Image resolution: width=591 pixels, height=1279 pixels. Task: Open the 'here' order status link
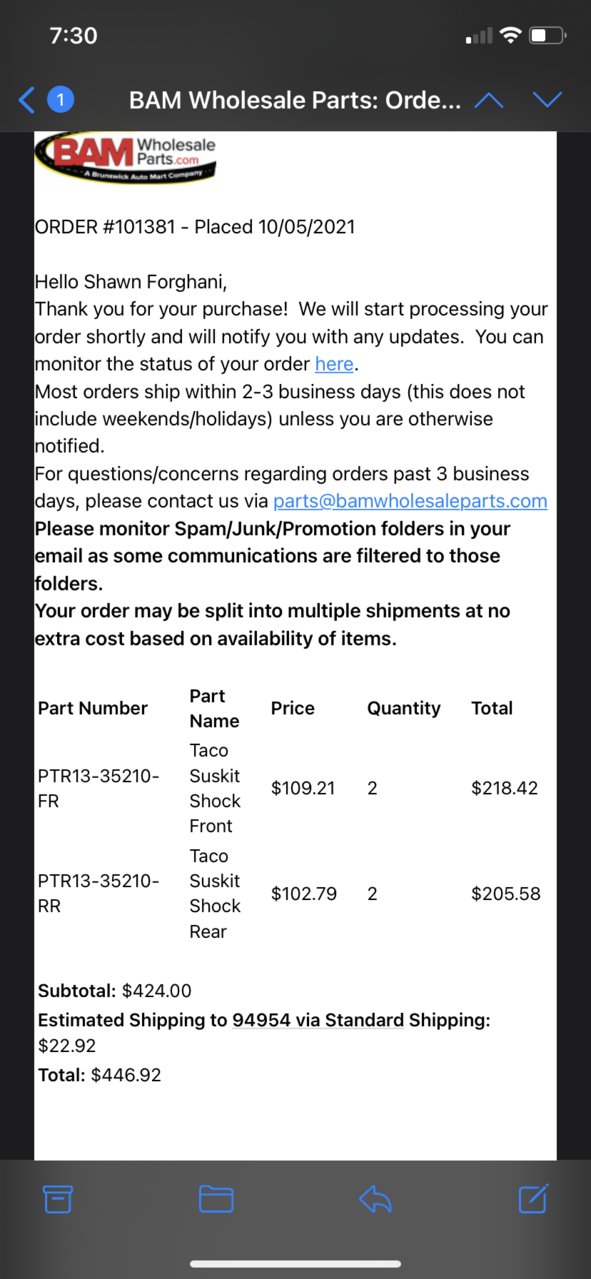(x=334, y=364)
